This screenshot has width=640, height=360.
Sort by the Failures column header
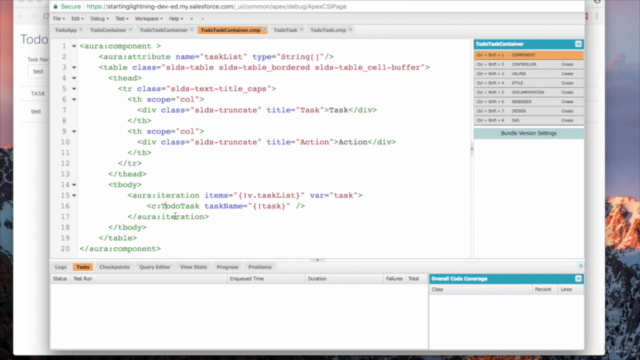click(394, 279)
